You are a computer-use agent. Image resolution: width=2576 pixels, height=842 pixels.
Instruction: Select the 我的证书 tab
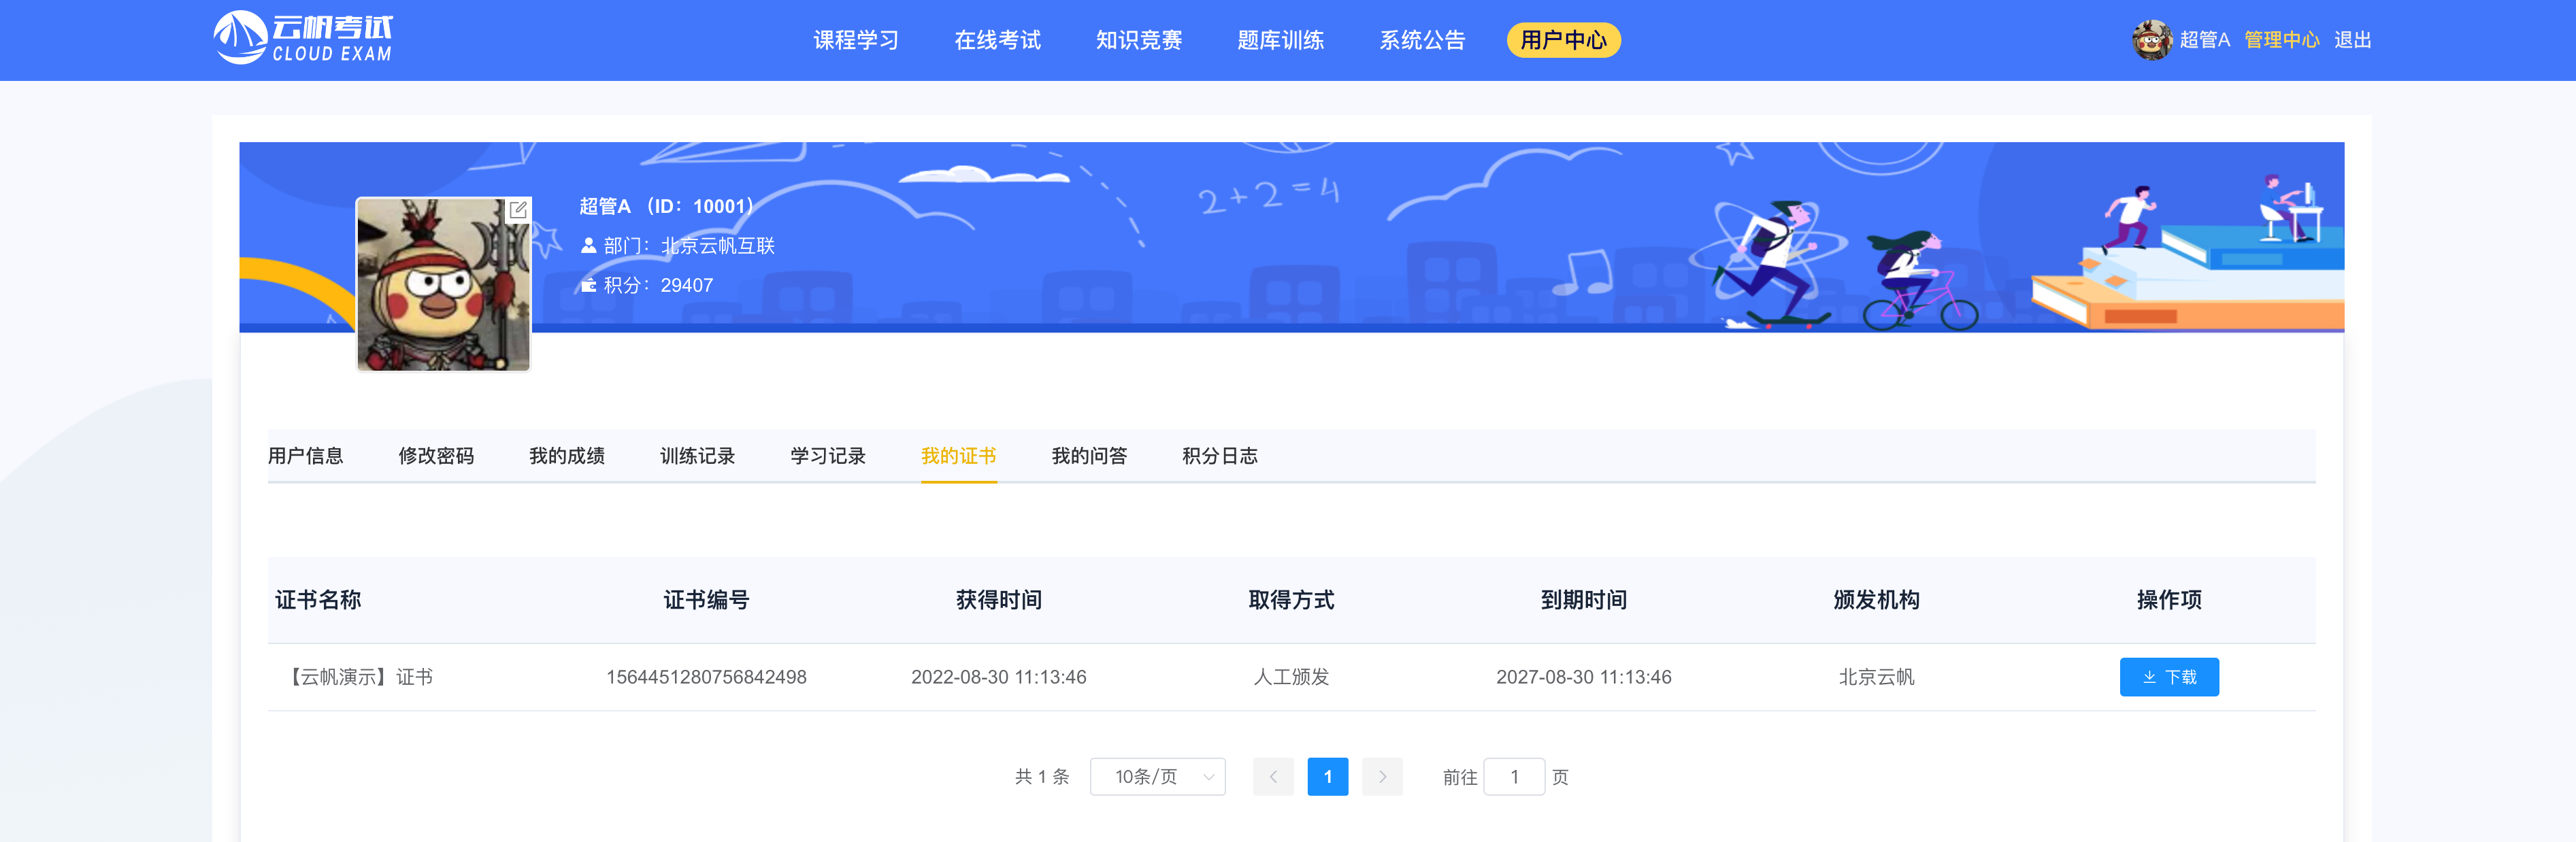(958, 456)
